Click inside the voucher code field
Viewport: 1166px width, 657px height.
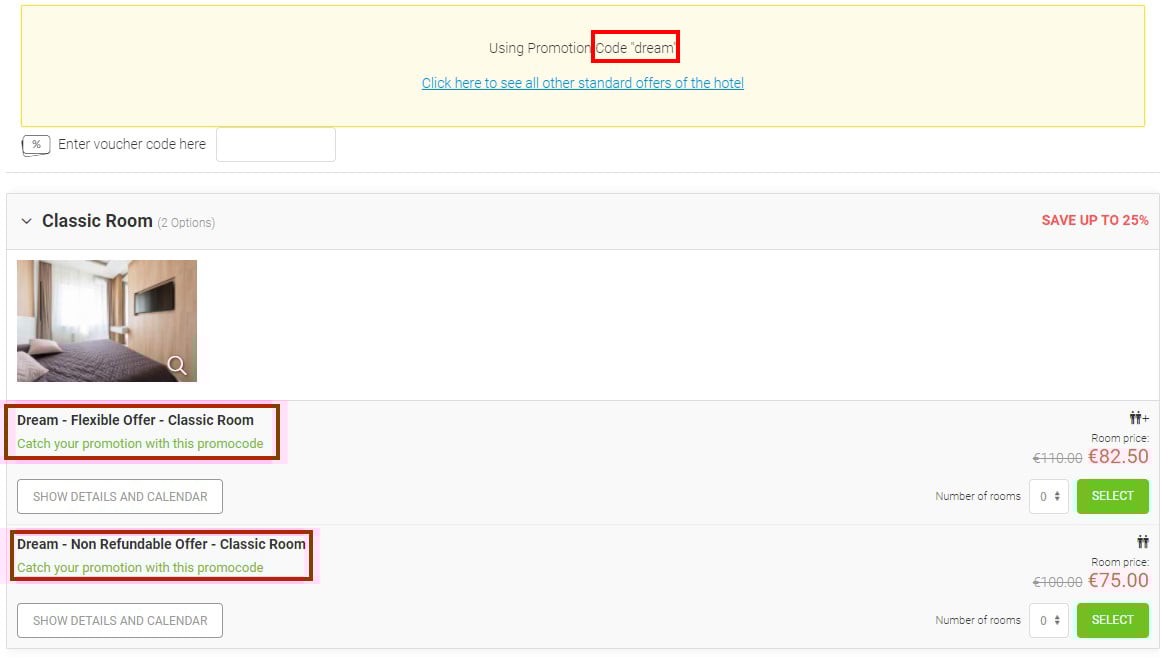pos(274,144)
